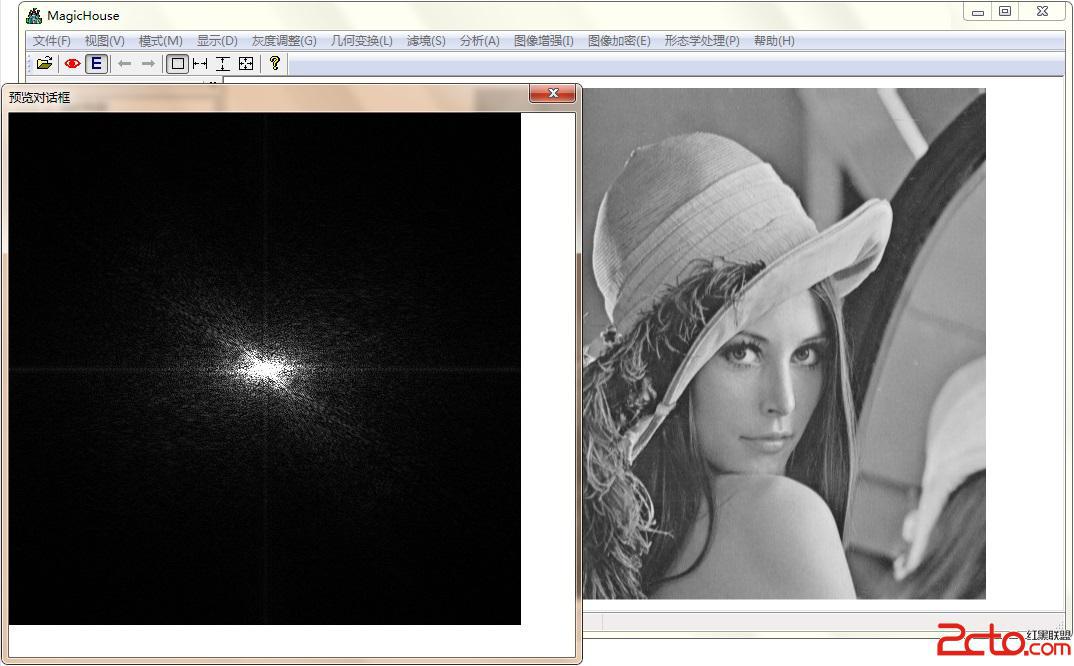The height and width of the screenshot is (666, 1074).
Task: Open the 显示(D) menu
Action: click(217, 40)
